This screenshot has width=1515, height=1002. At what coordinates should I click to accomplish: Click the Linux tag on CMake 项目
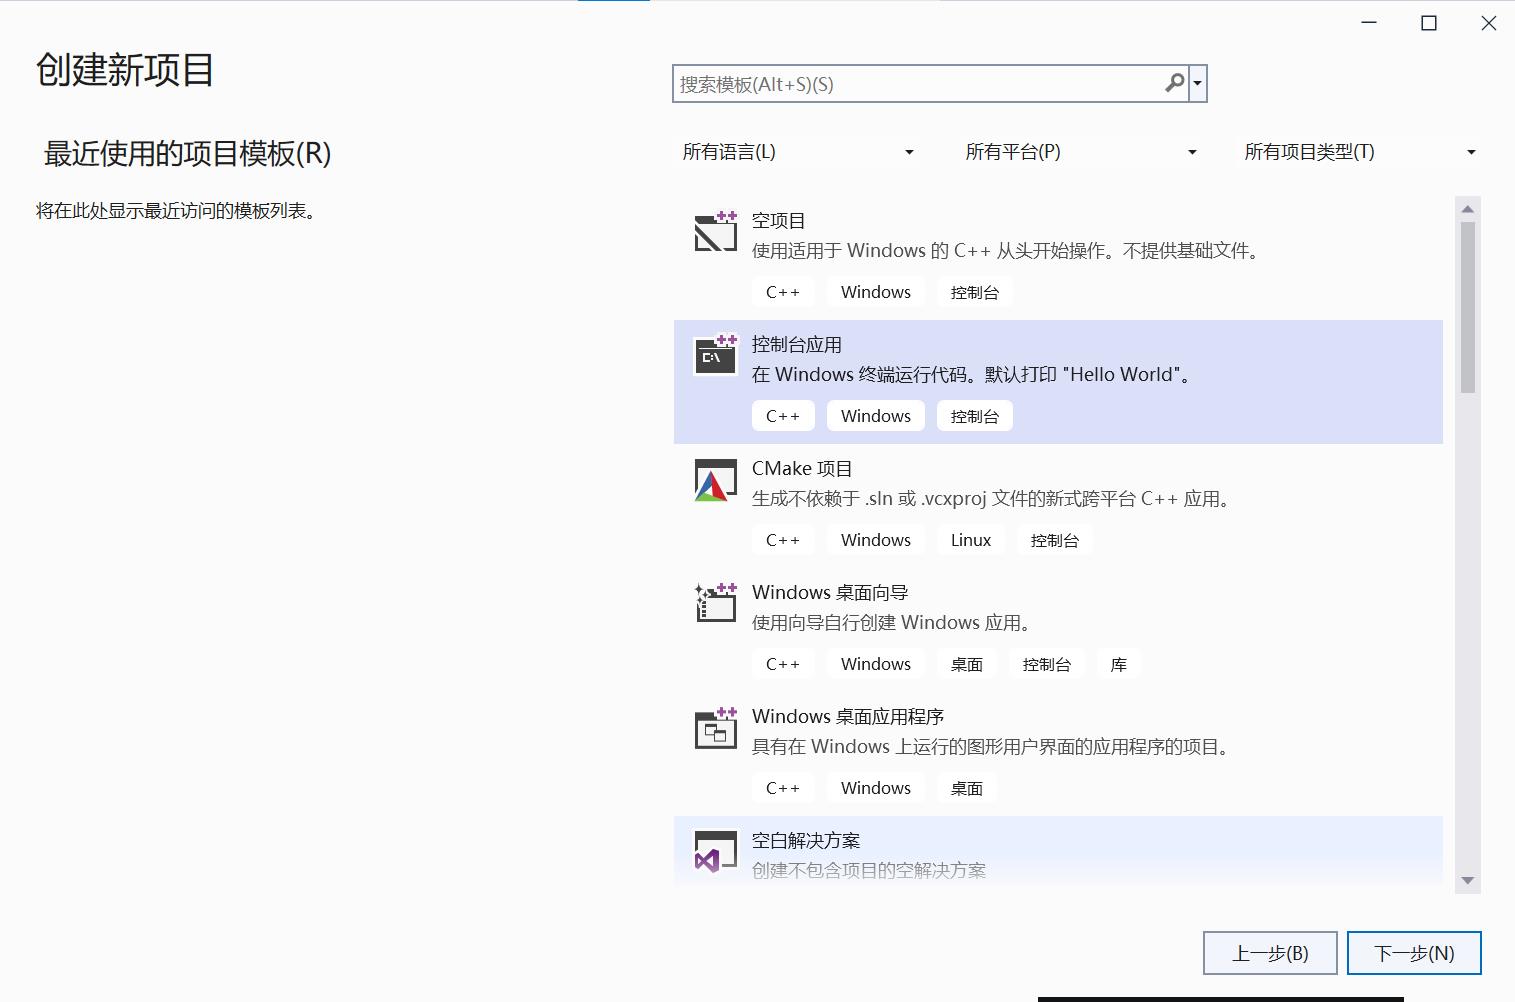(971, 540)
